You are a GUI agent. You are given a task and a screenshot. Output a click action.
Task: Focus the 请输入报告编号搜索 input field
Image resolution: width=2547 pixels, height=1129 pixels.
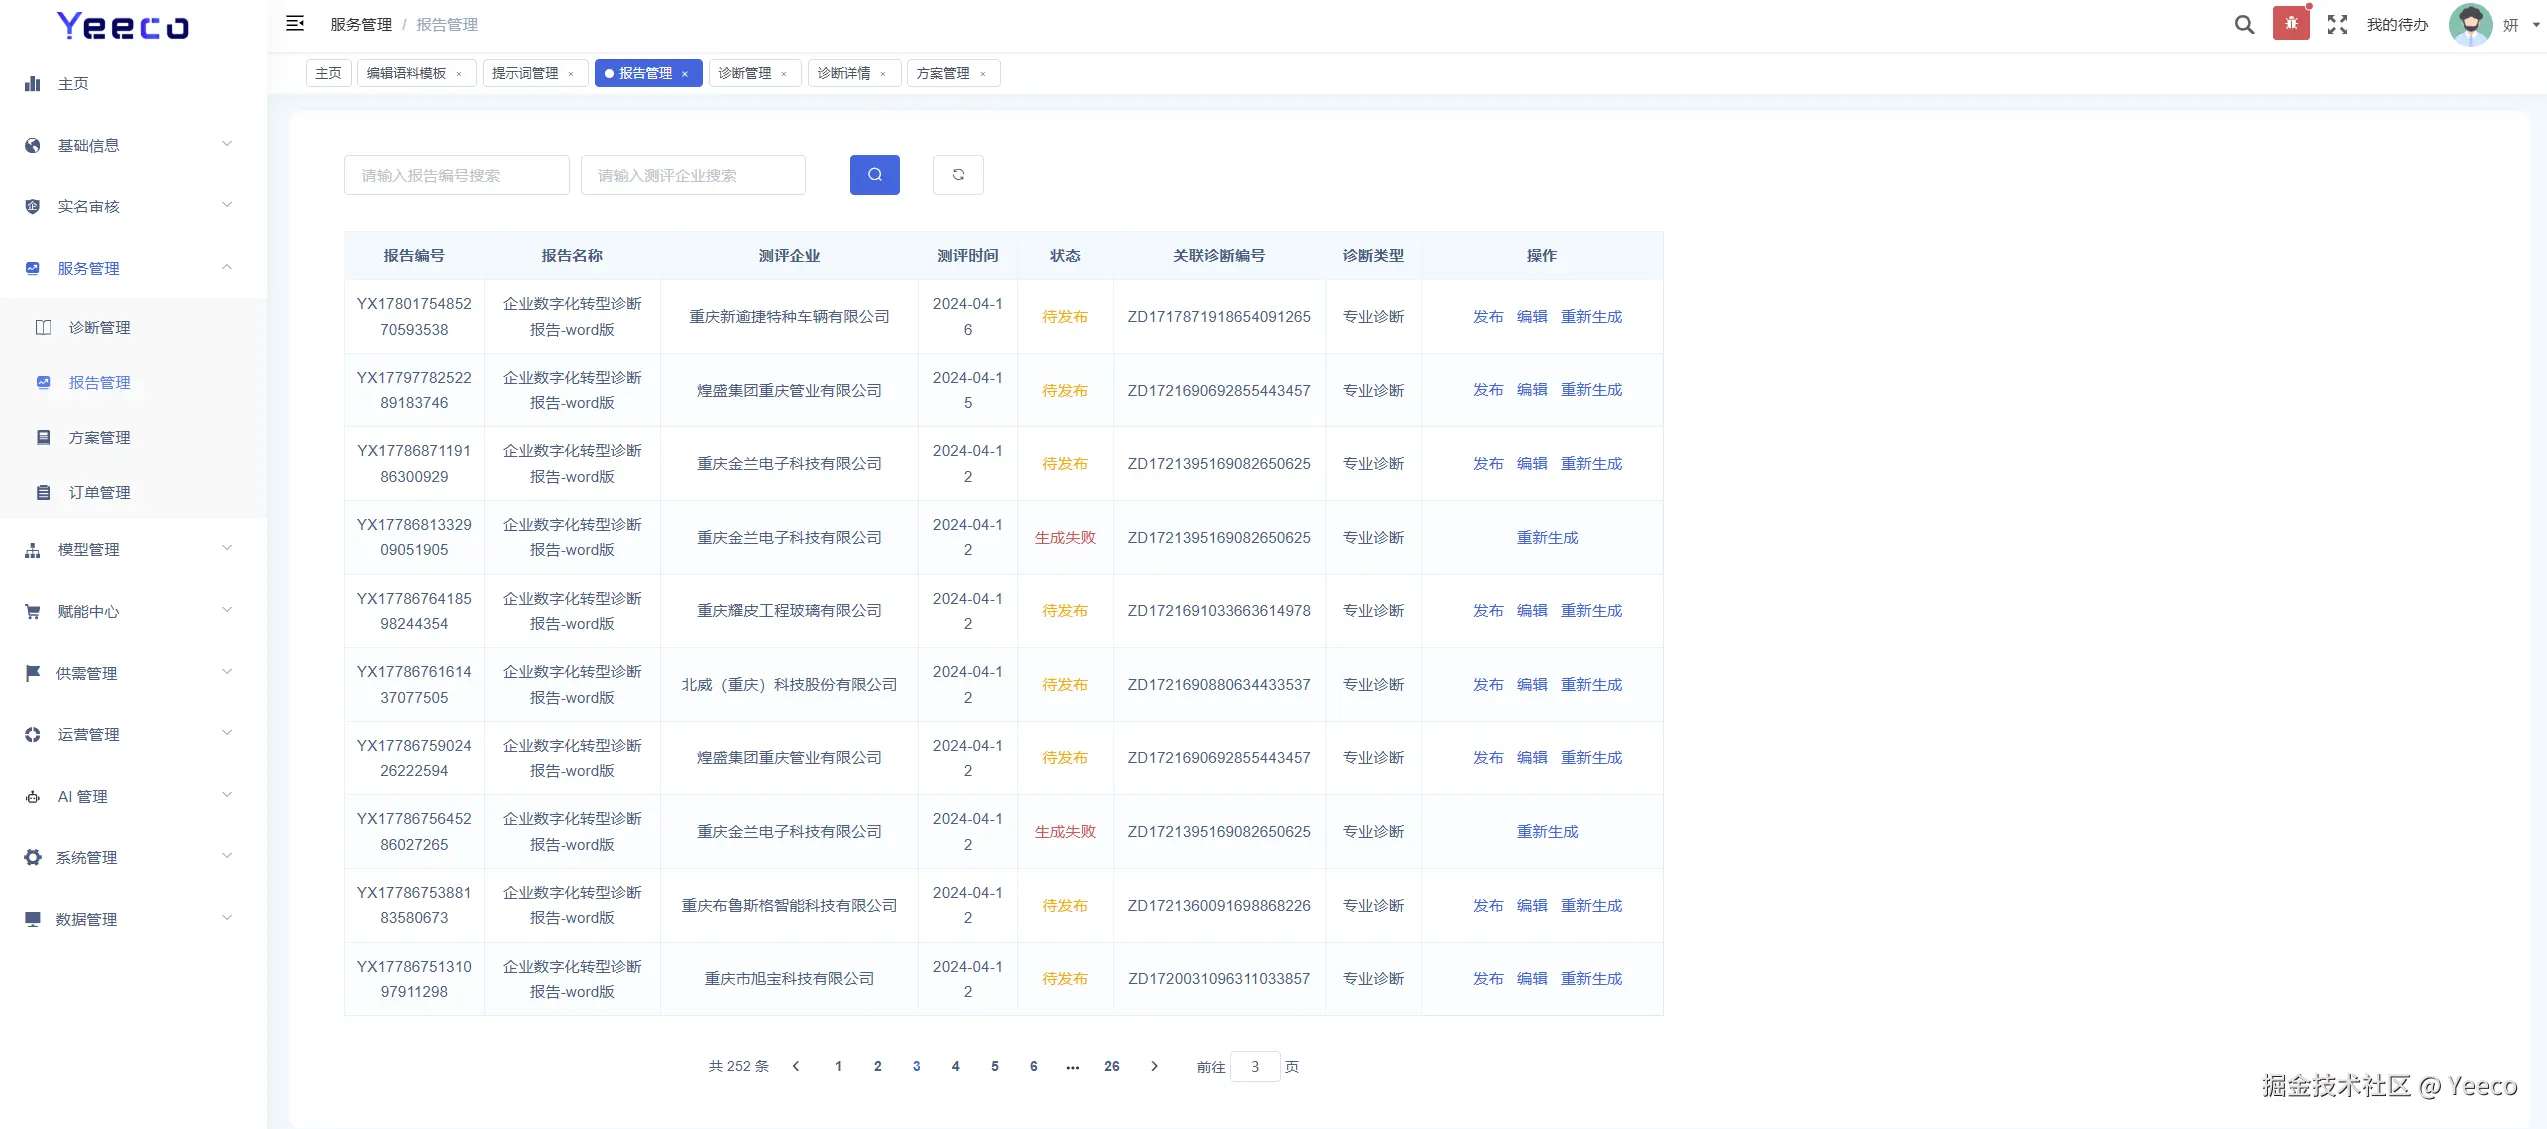point(456,175)
